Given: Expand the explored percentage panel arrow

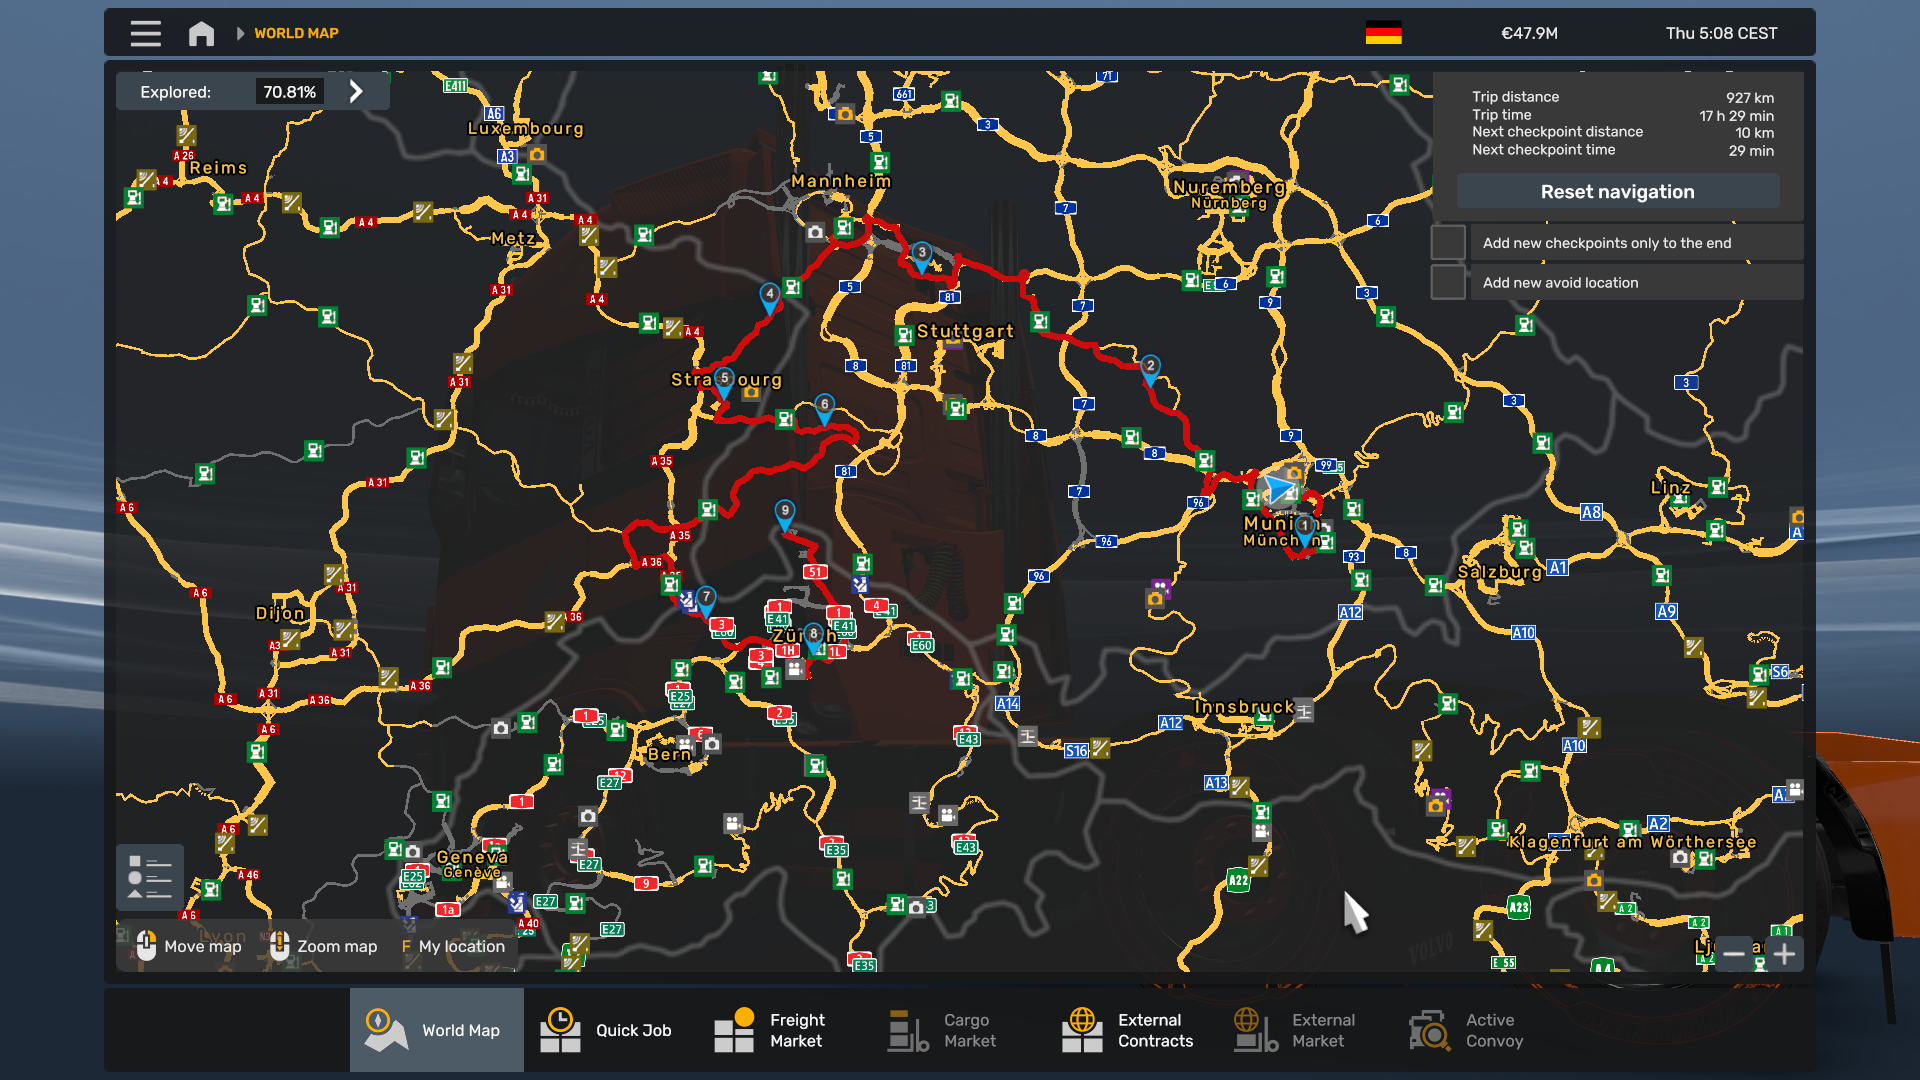Looking at the screenshot, I should tap(356, 92).
